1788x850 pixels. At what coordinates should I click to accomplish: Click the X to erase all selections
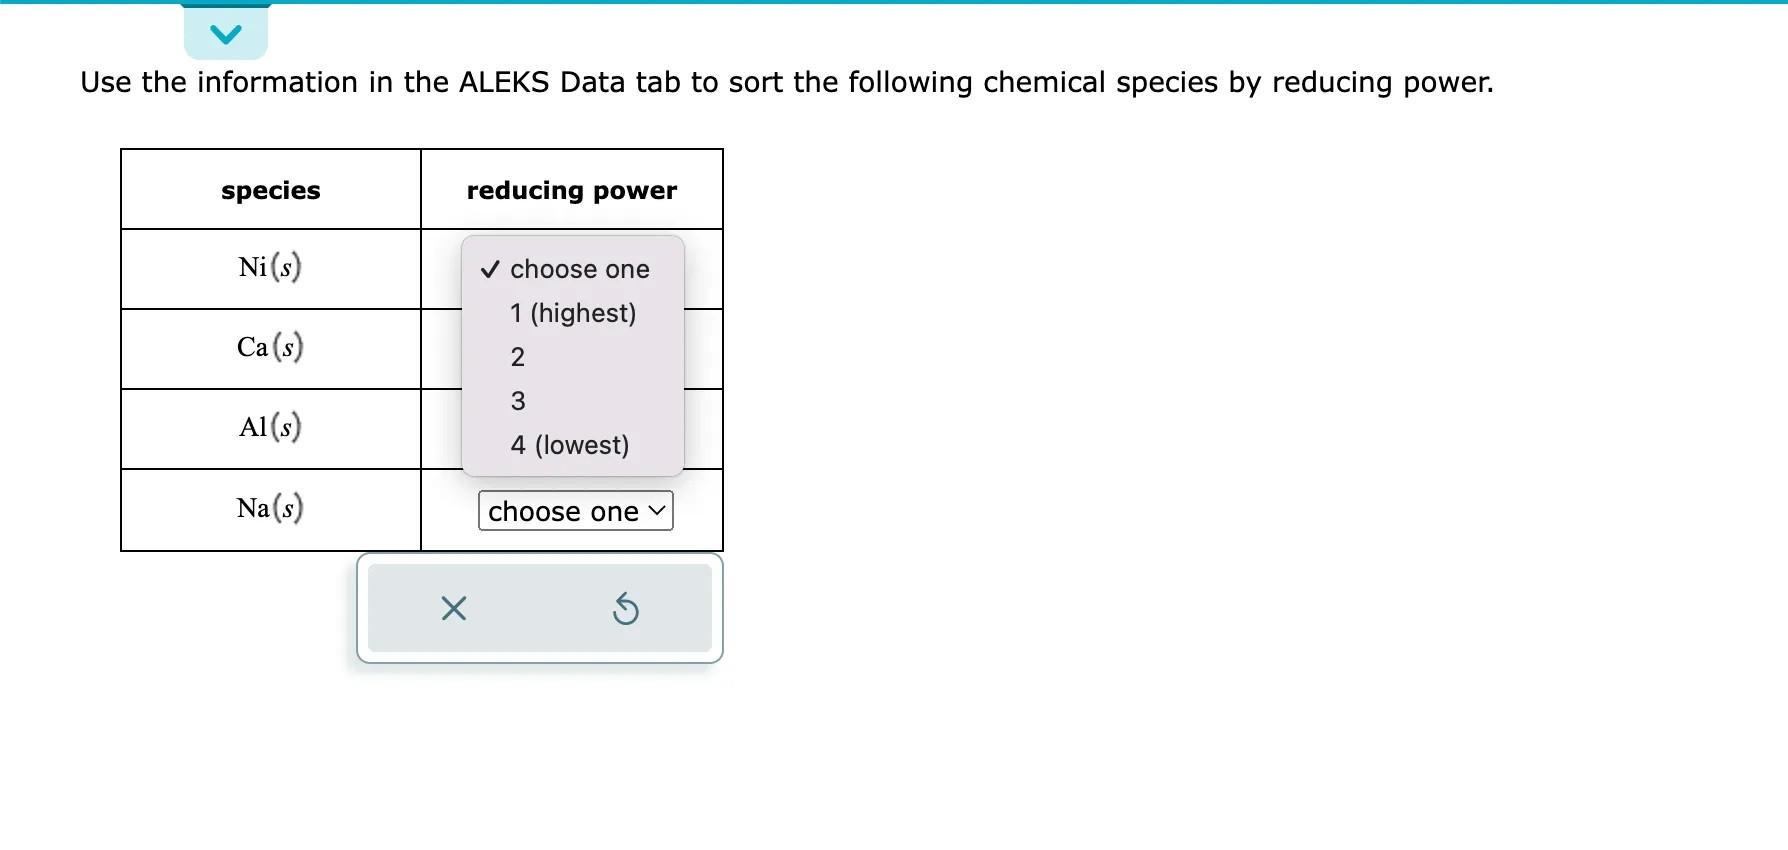click(452, 608)
